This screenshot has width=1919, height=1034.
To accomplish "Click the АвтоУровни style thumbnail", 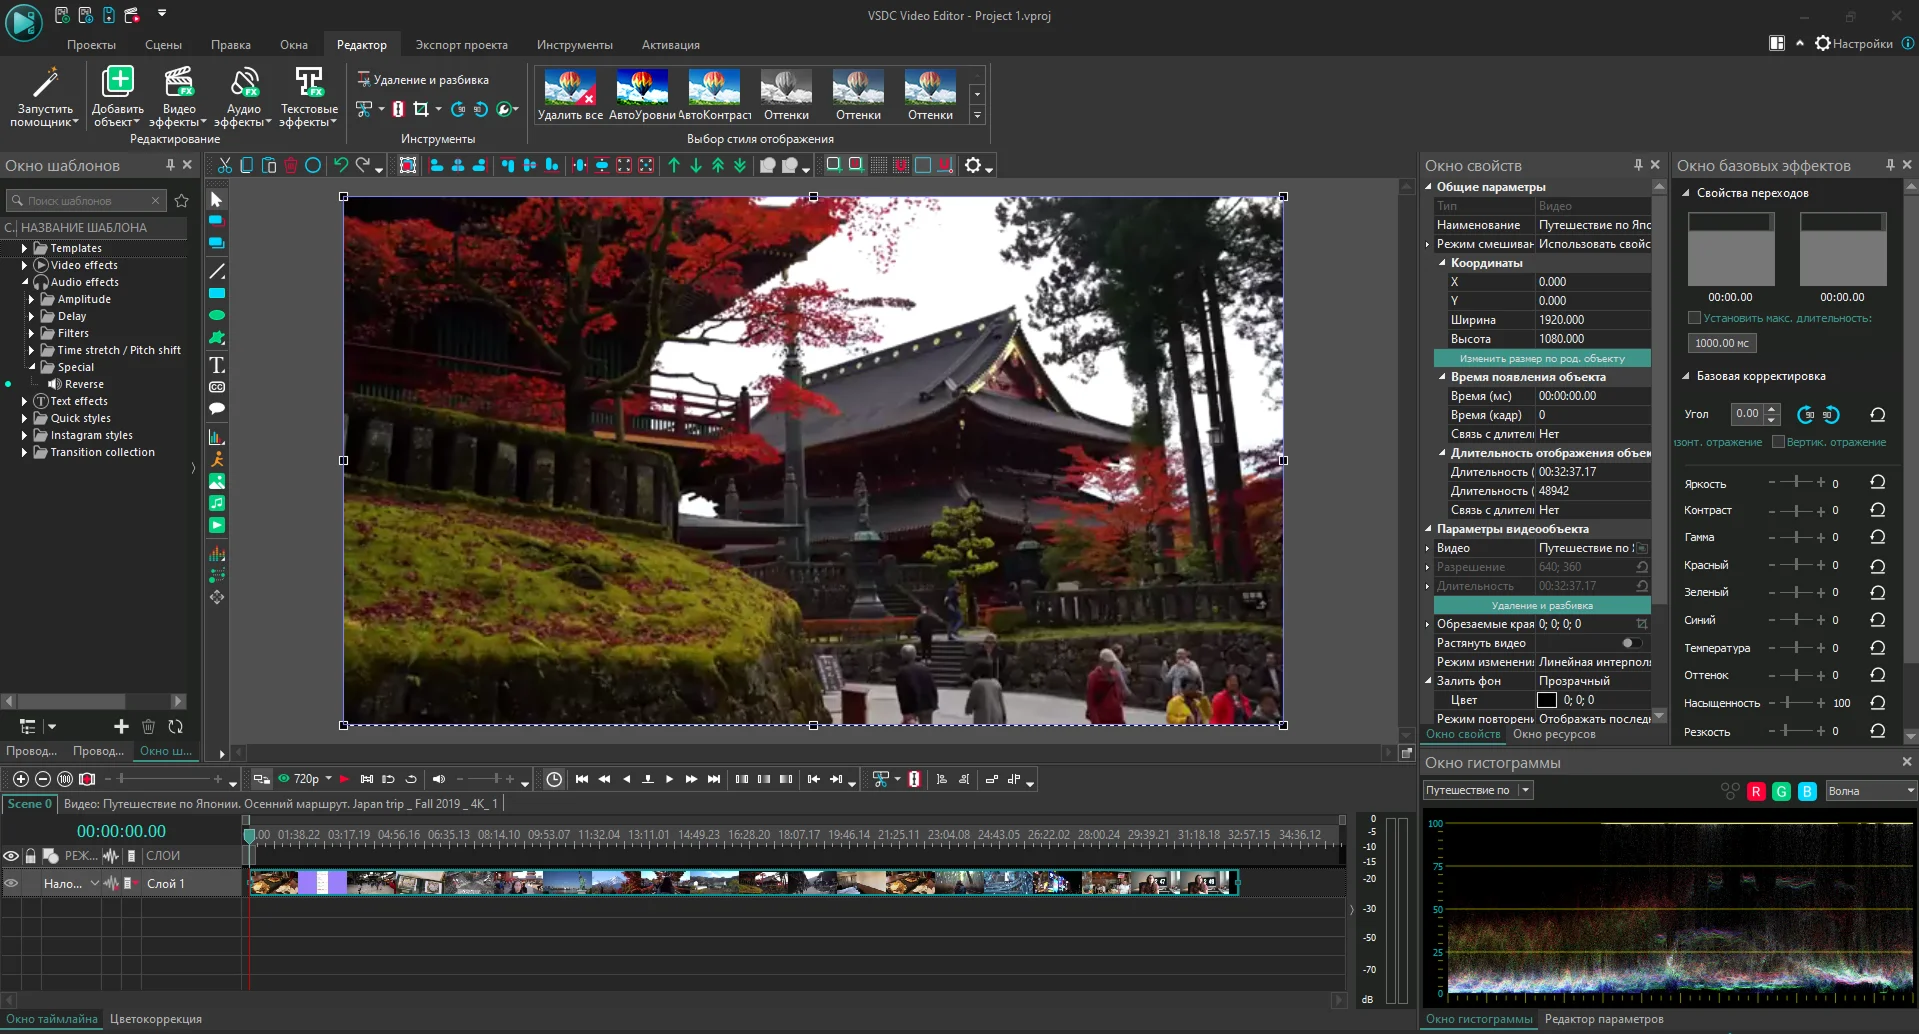I will [x=642, y=95].
